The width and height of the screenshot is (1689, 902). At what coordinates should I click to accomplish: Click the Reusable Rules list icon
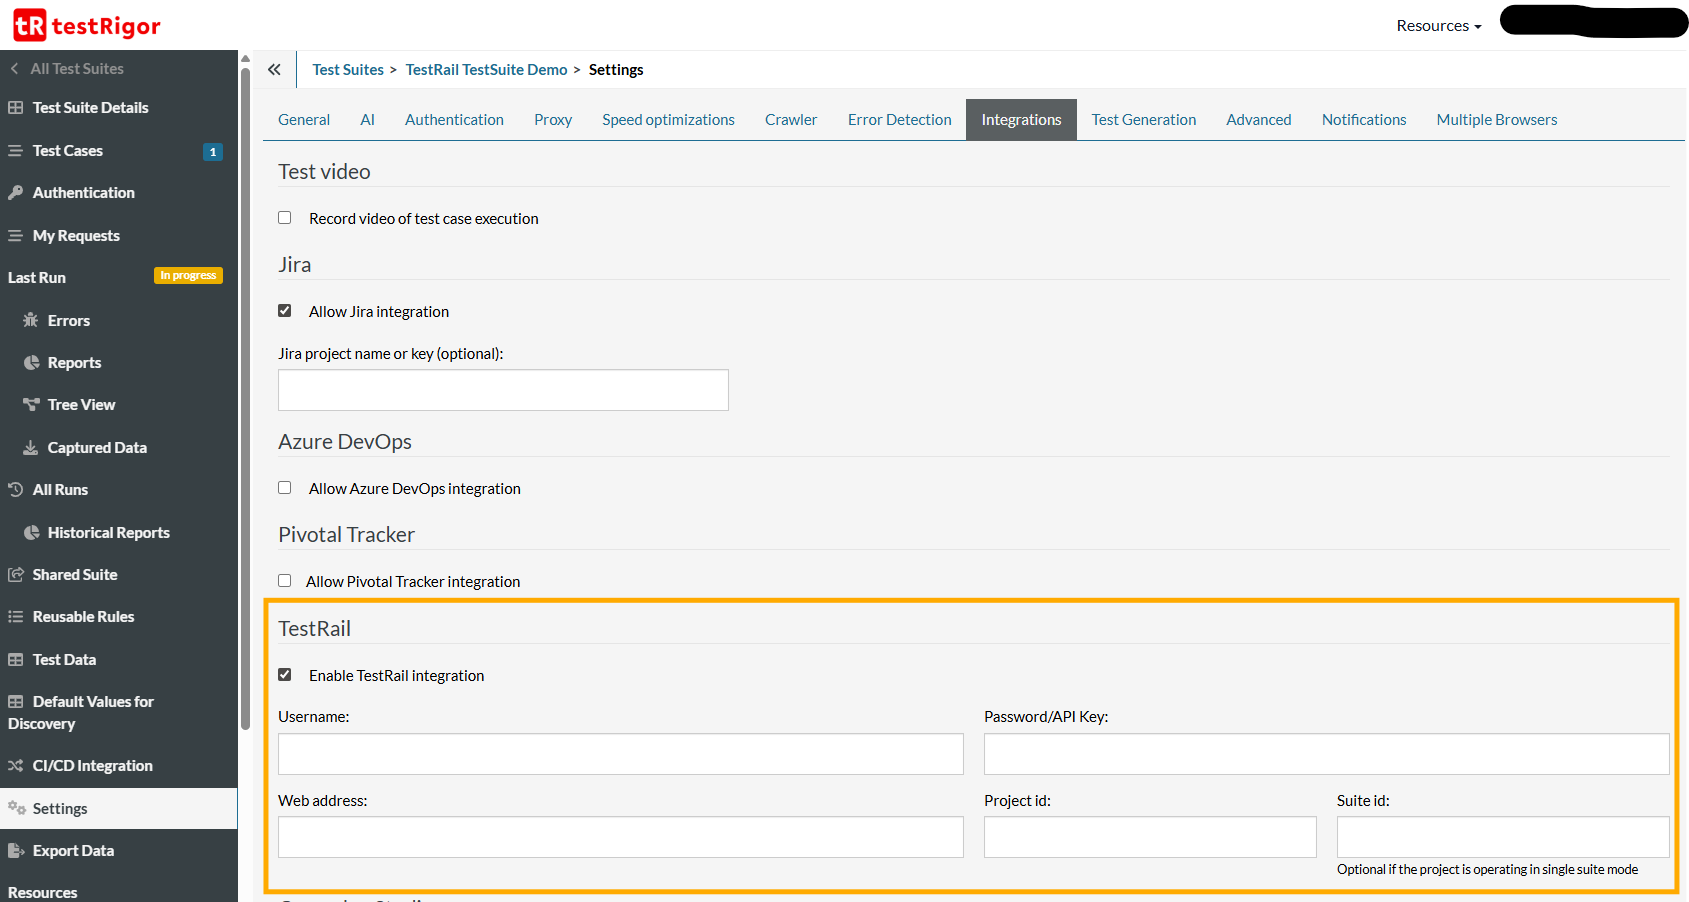pyautogui.click(x=16, y=617)
